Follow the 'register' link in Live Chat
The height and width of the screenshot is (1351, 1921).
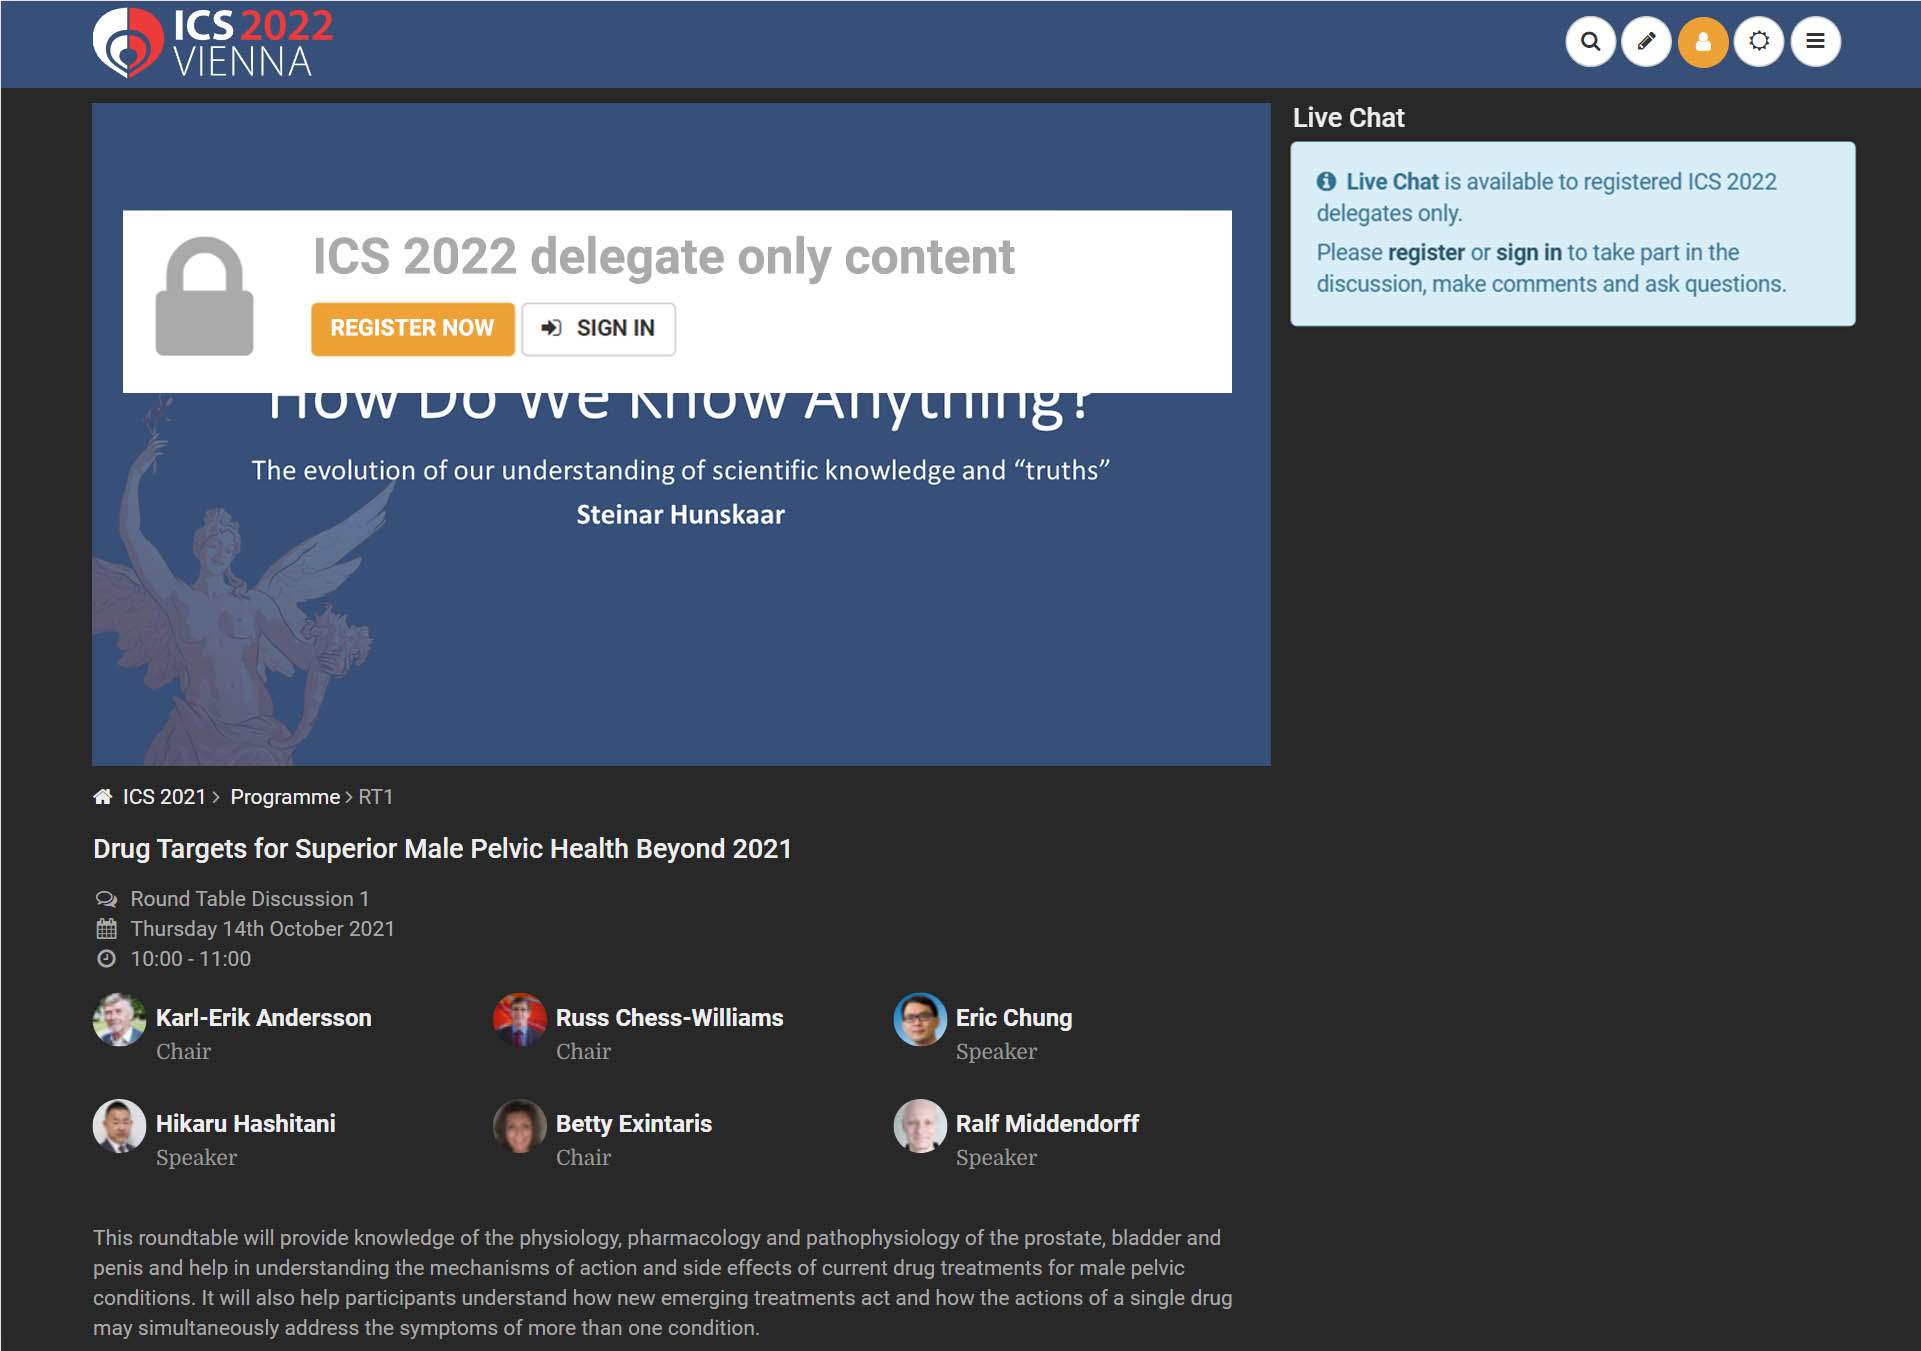click(1426, 253)
